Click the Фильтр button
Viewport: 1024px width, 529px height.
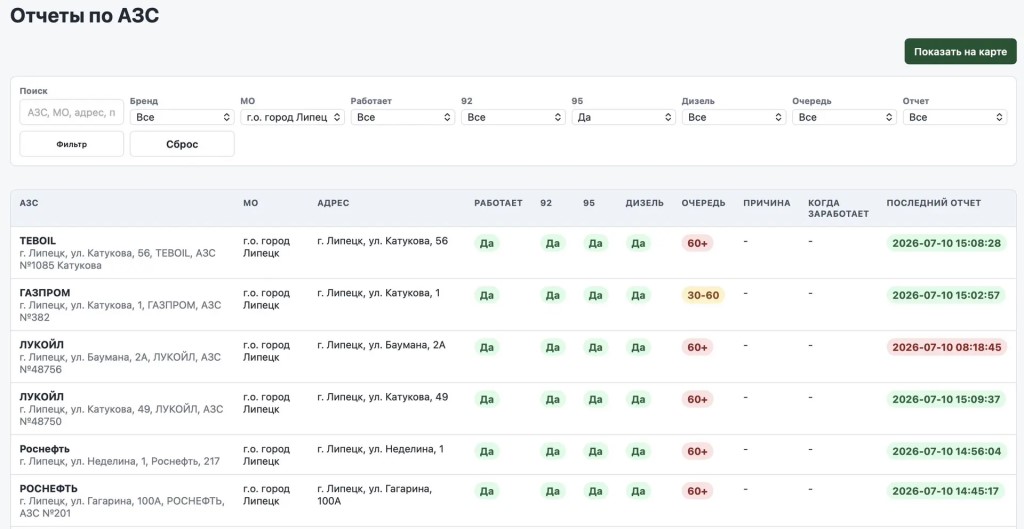(71, 144)
